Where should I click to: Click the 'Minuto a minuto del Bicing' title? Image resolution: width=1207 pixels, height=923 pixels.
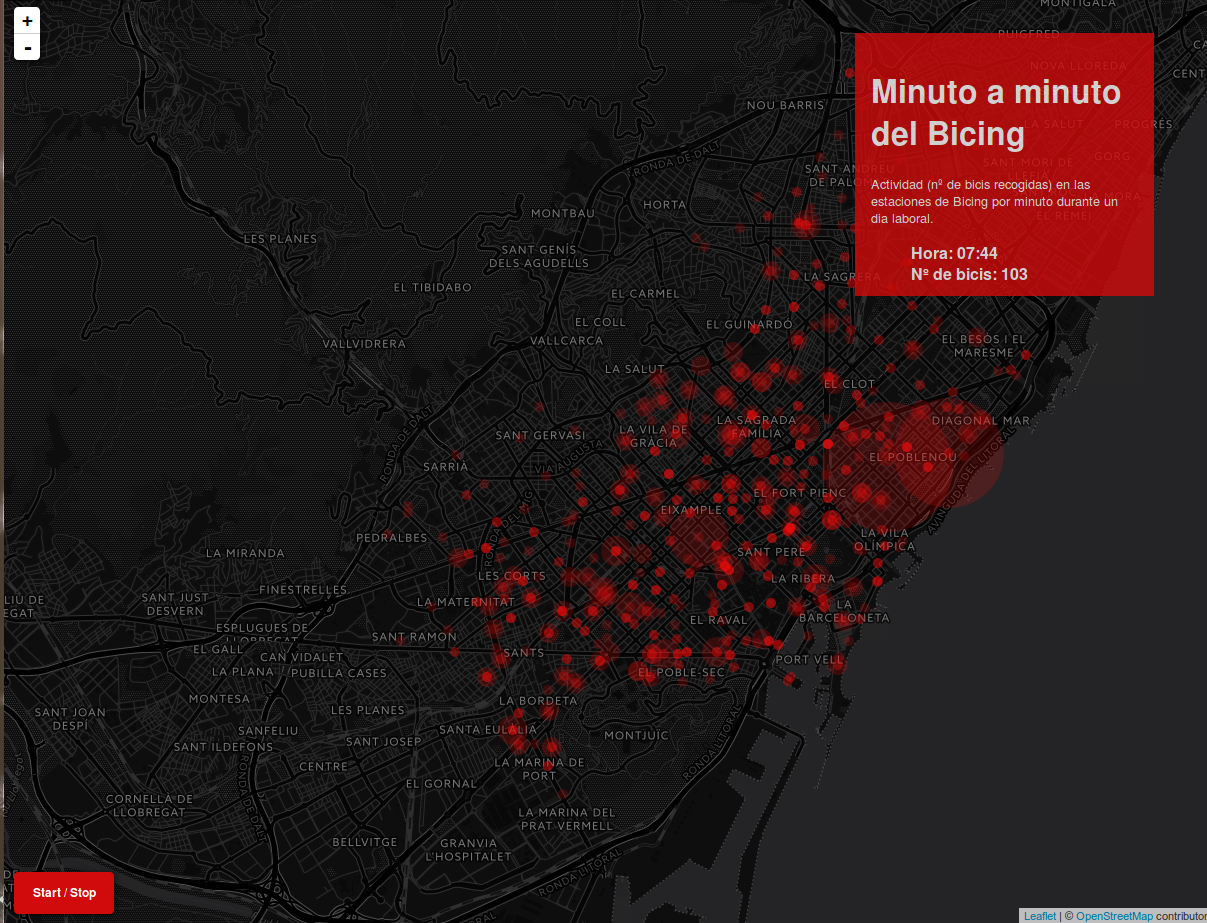pyautogui.click(x=996, y=112)
